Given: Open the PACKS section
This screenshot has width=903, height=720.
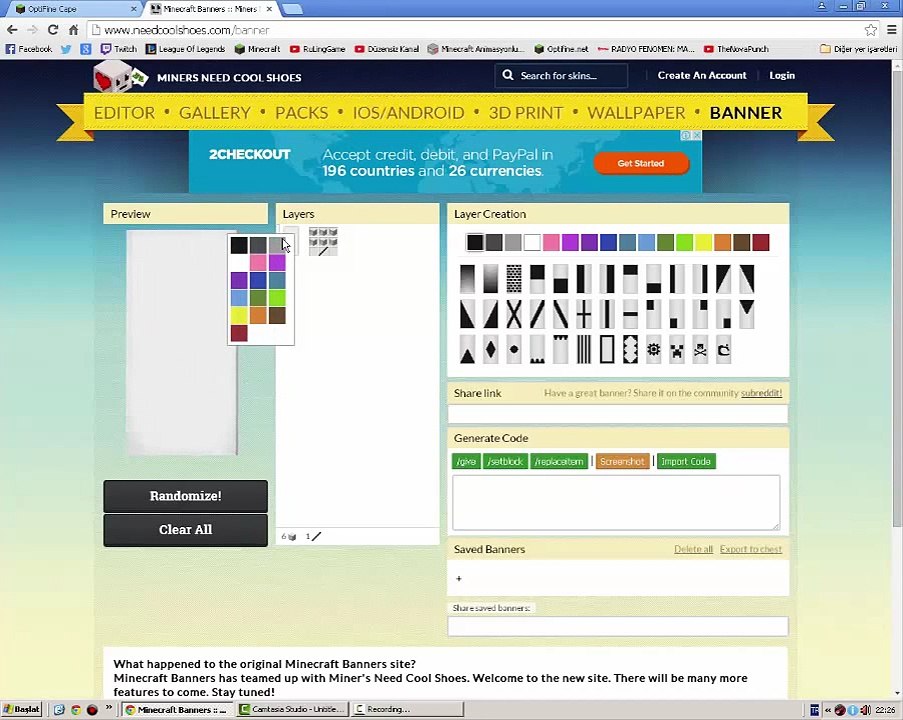Looking at the screenshot, I should pos(301,113).
